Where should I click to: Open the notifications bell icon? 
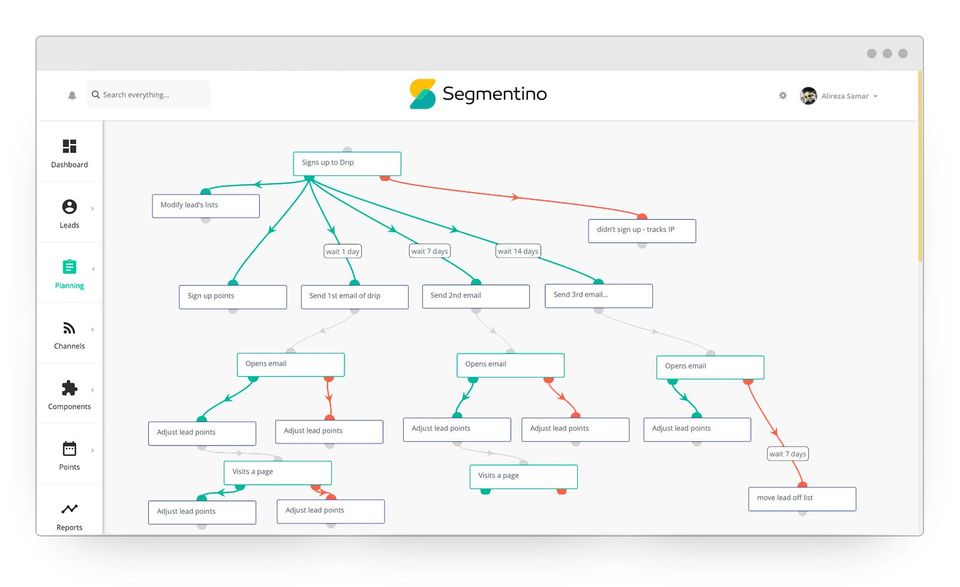pyautogui.click(x=72, y=95)
